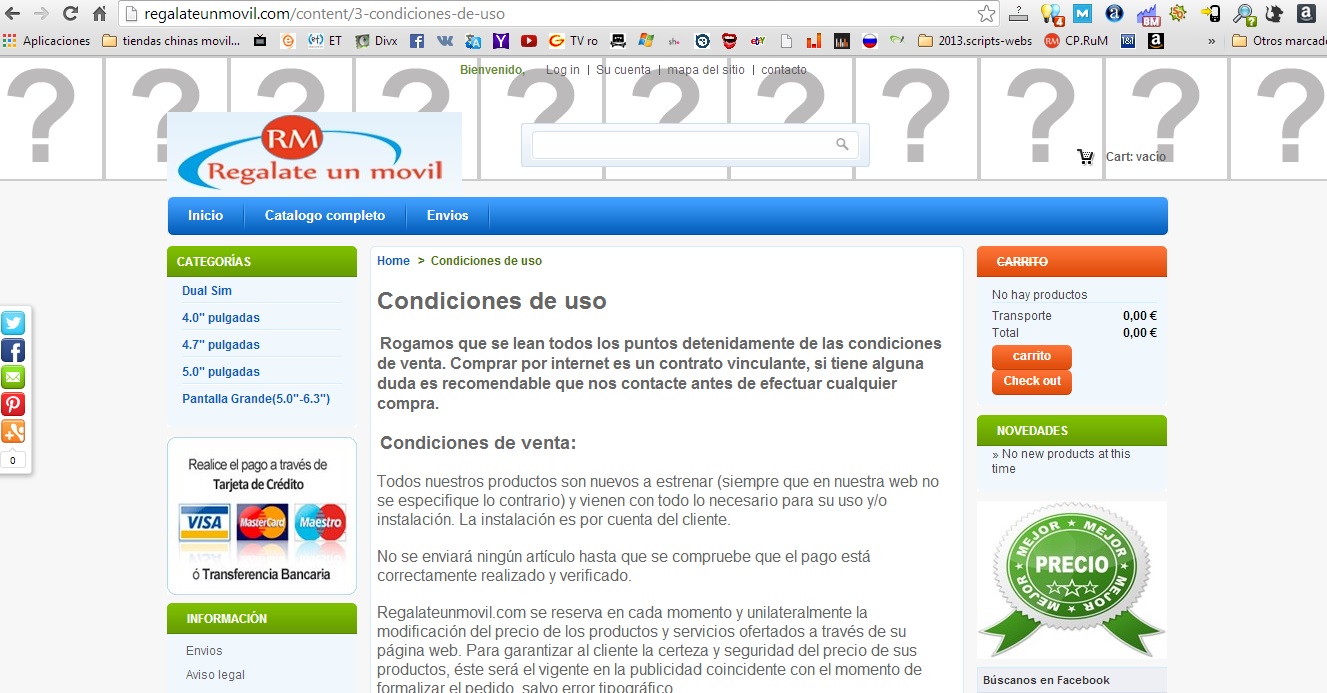Open the ET bookmark

click(x=324, y=41)
